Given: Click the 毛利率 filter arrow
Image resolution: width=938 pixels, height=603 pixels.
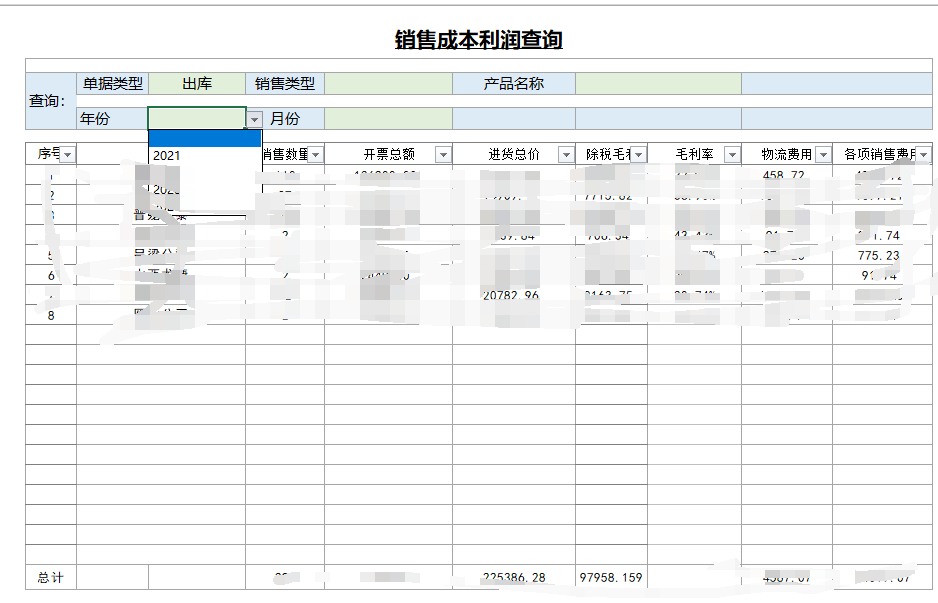Looking at the screenshot, I should [x=732, y=154].
